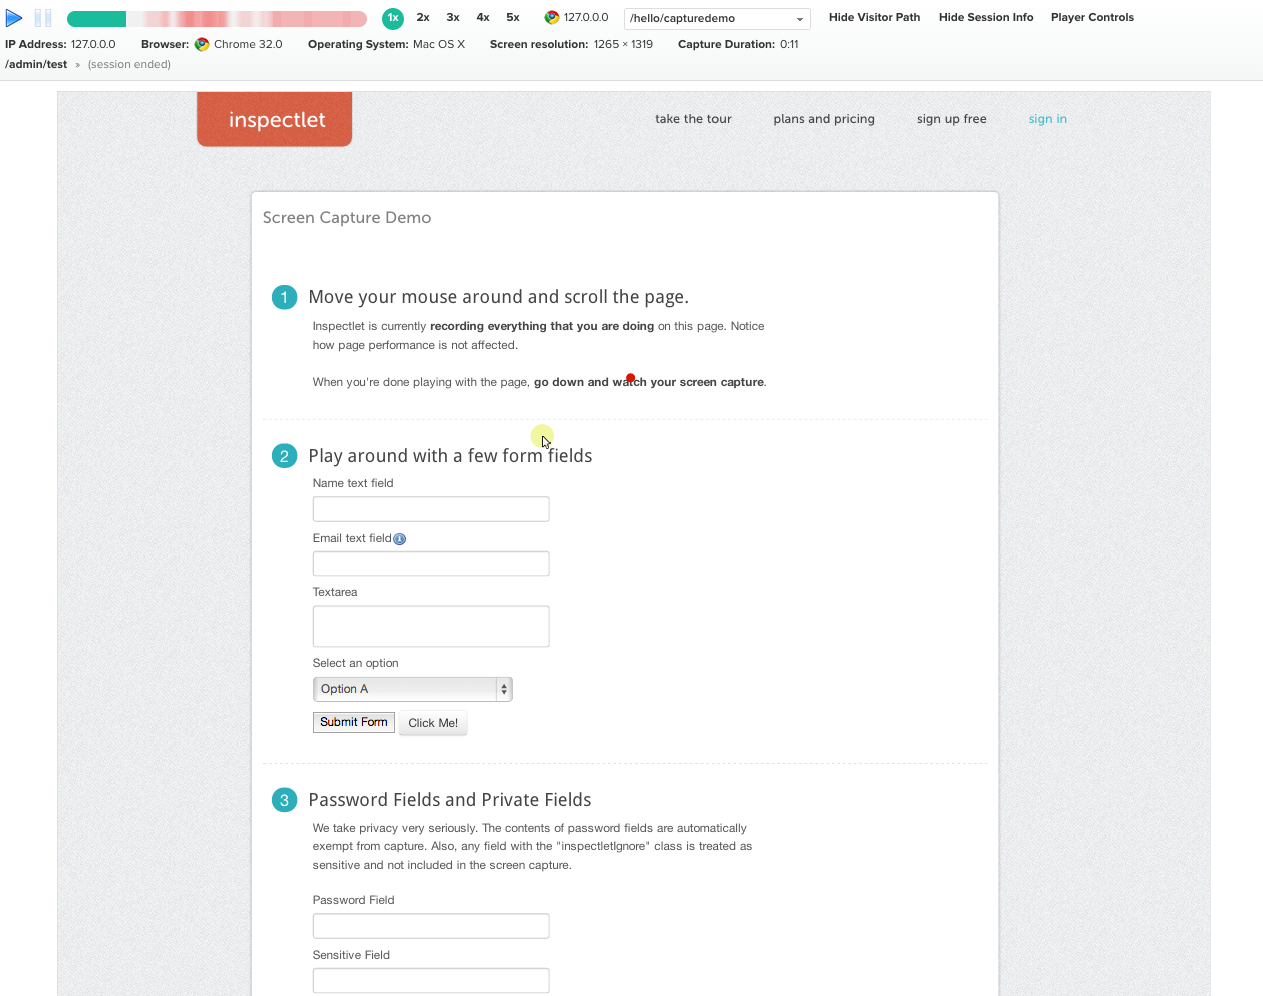
Task: Open the Option A select dropdown
Action: pyautogui.click(x=413, y=689)
